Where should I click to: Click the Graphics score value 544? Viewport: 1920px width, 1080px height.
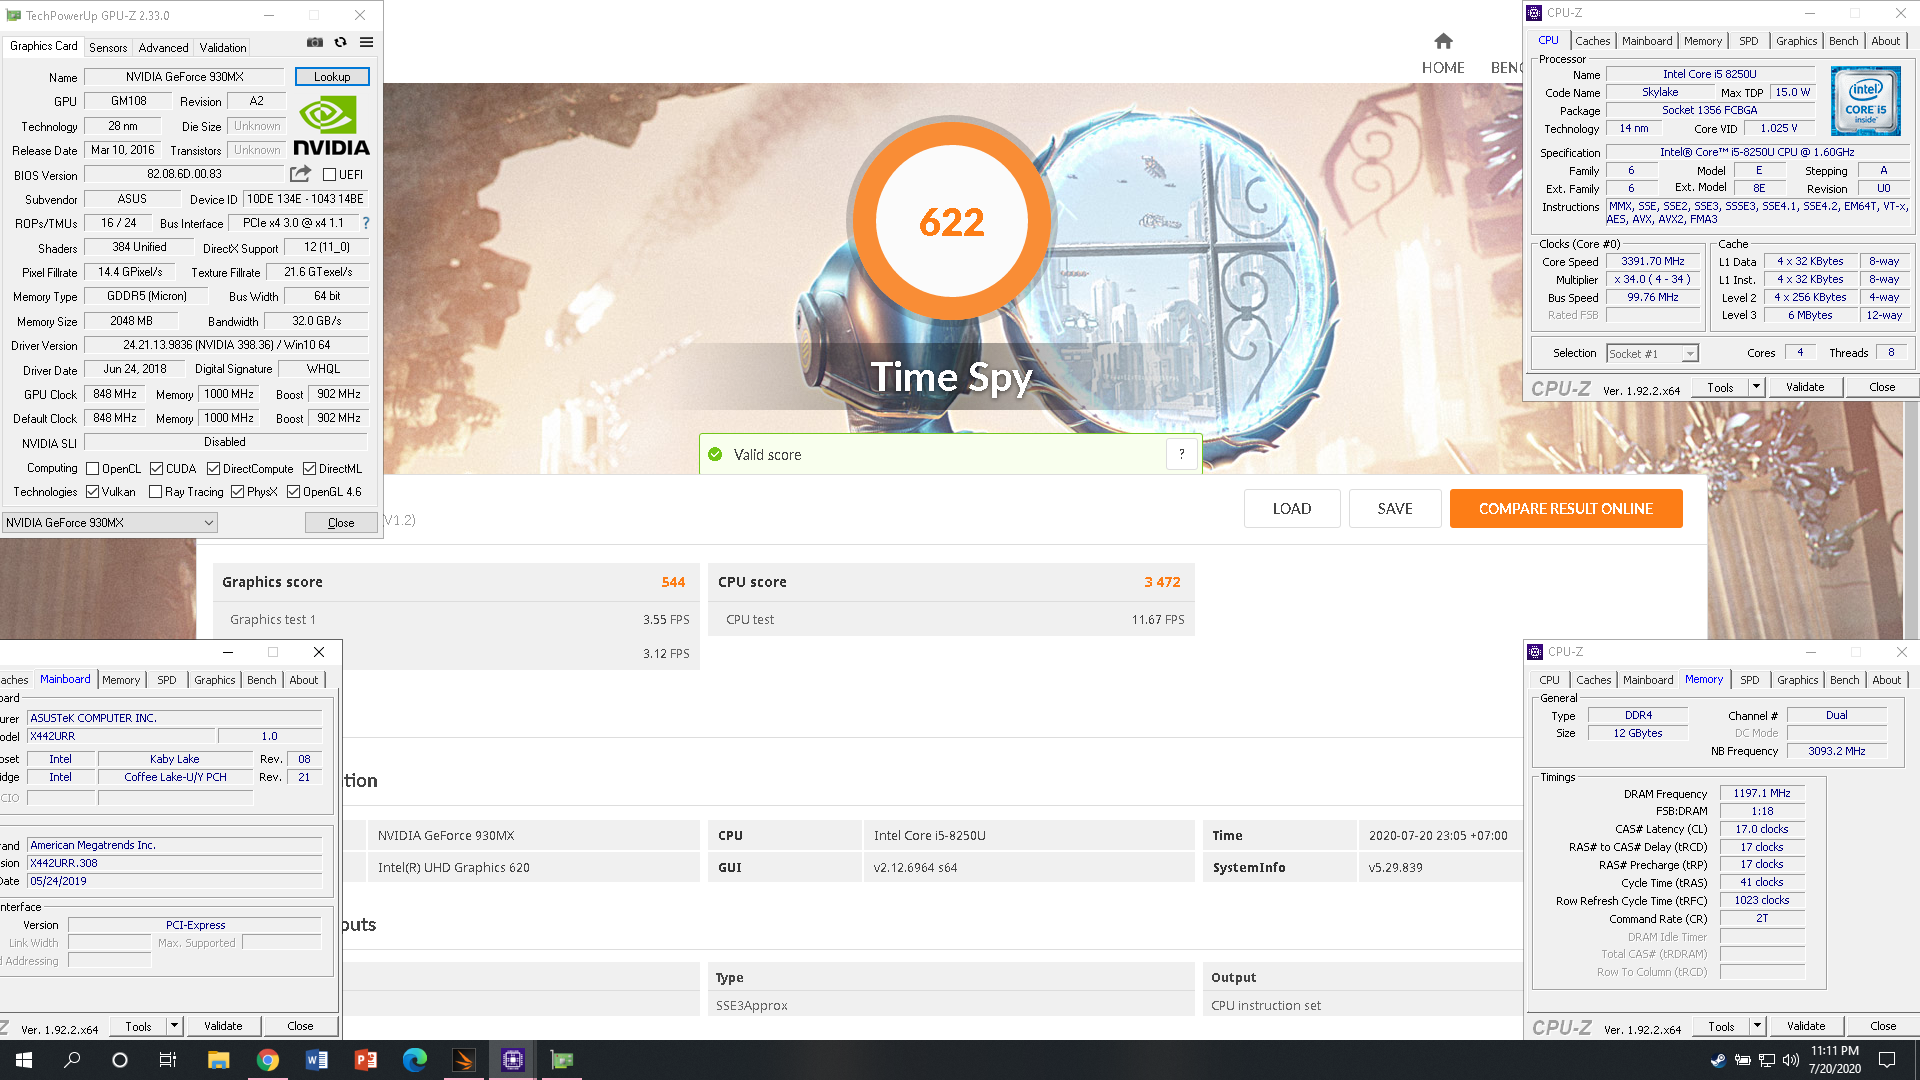(x=673, y=582)
